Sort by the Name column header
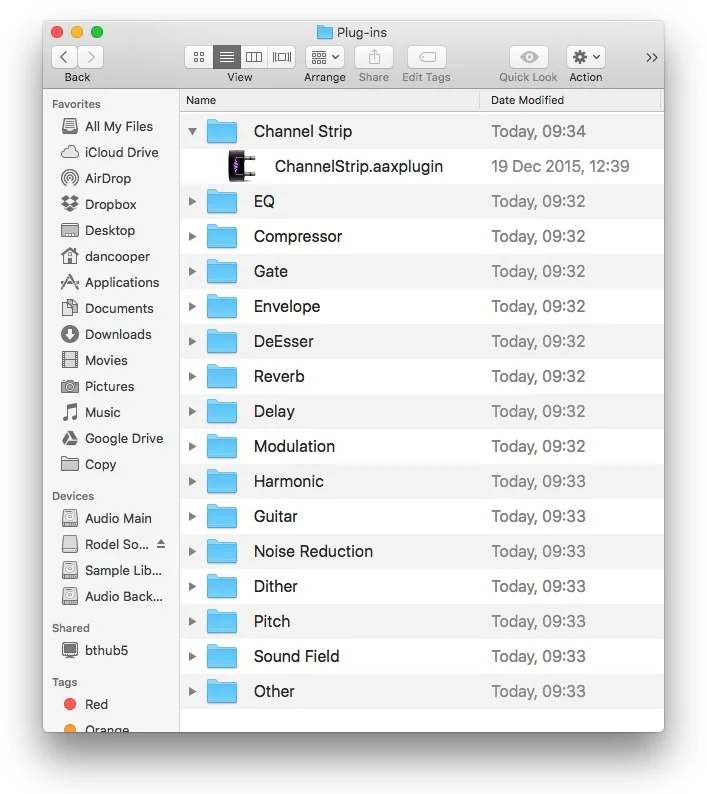 click(x=329, y=100)
